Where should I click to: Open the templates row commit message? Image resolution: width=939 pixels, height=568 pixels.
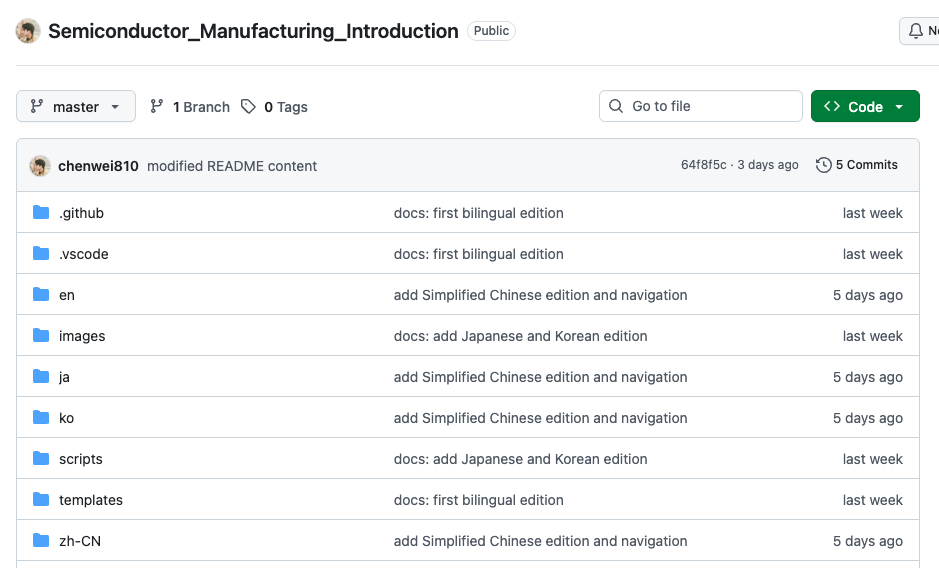(x=478, y=500)
